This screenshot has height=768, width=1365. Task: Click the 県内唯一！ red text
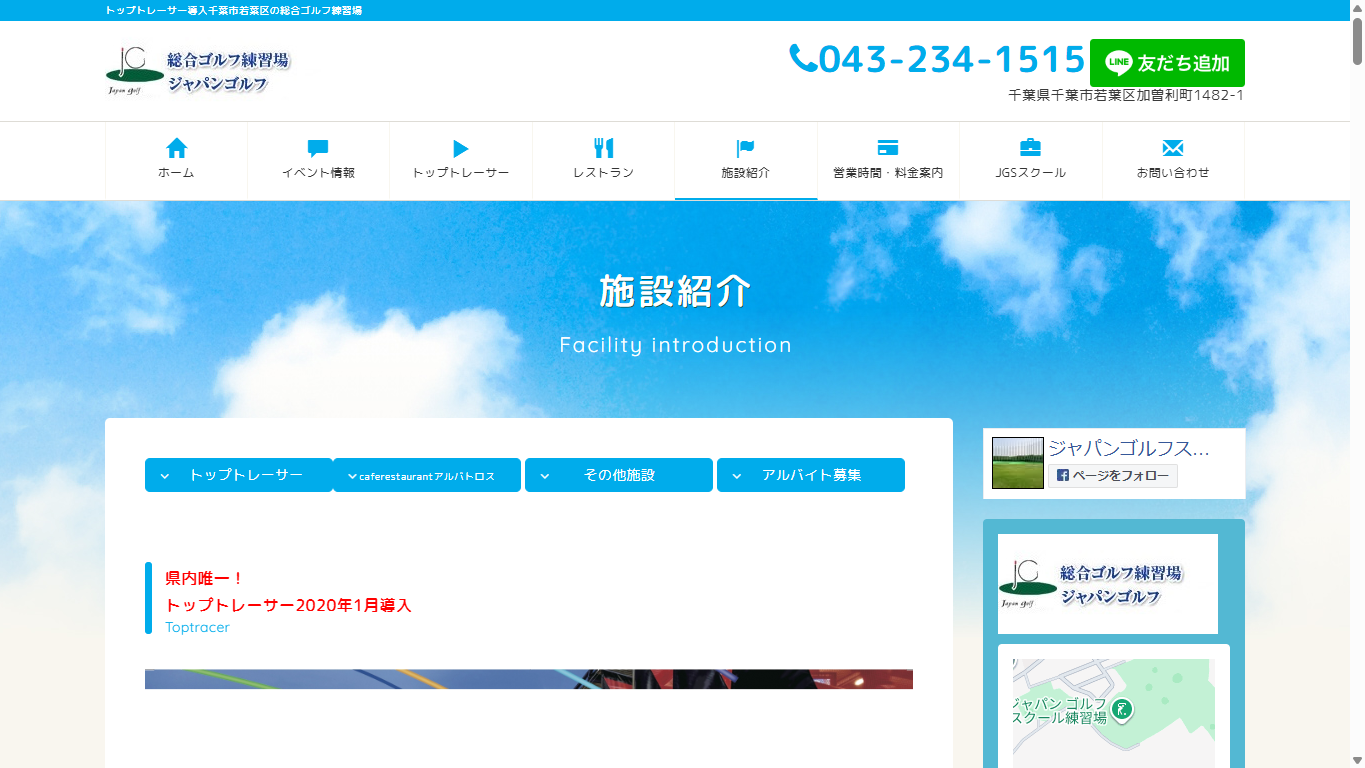pos(205,578)
